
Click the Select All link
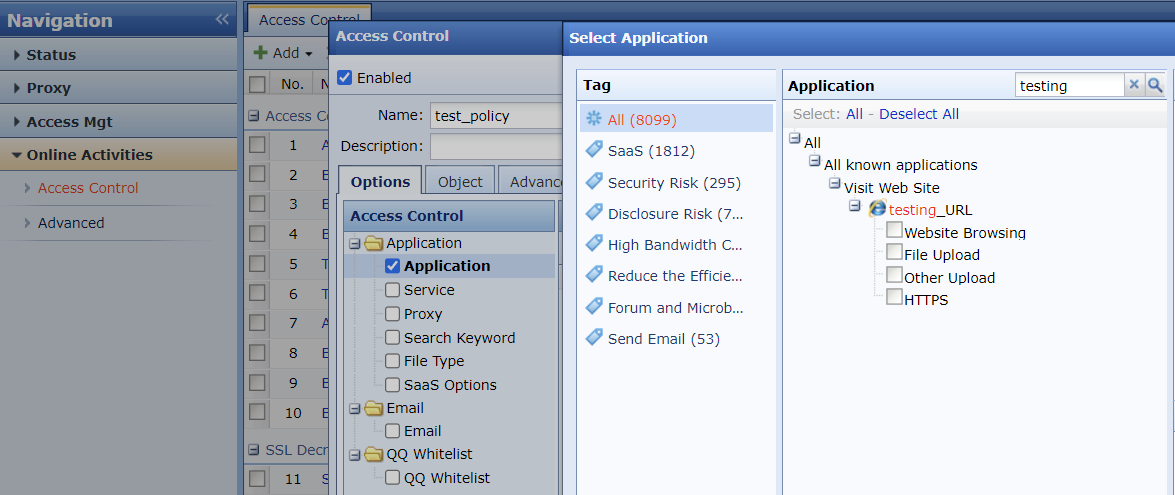click(854, 114)
